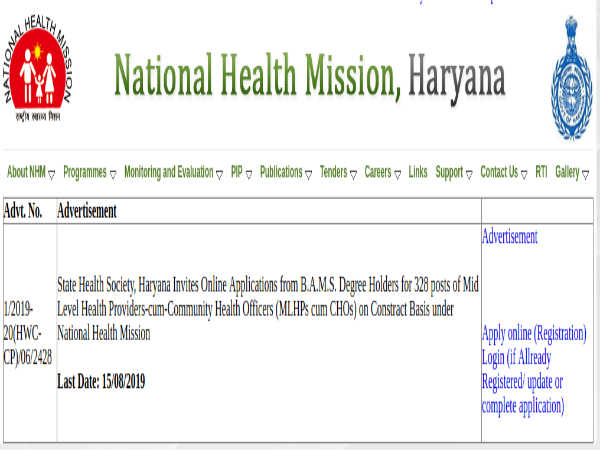Screen dimensions: 600x450
Task: Go to the RTI page
Action: coord(541,172)
